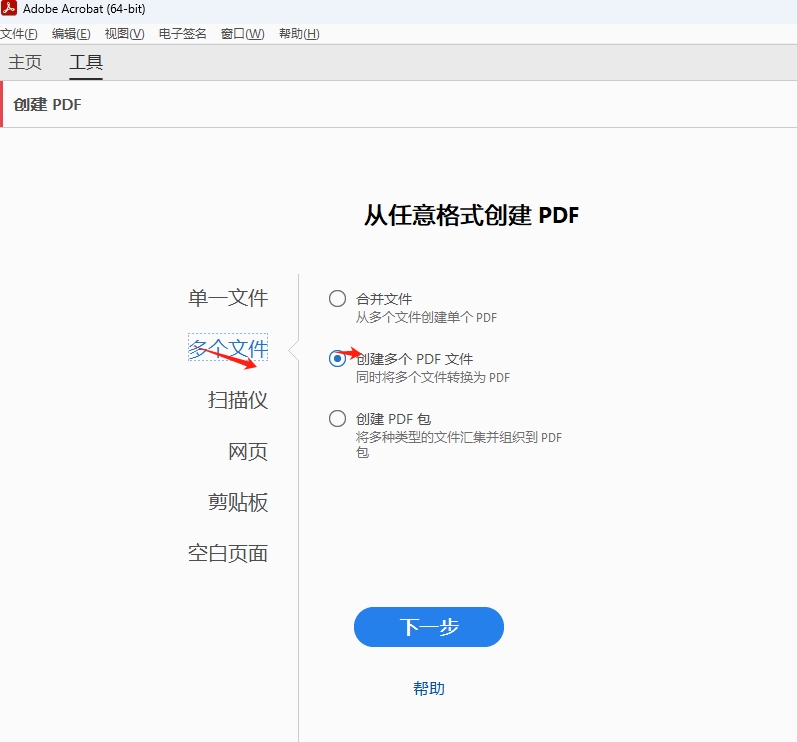Click the 帮助 link below 下一步
This screenshot has height=742, width=797.
(x=429, y=689)
